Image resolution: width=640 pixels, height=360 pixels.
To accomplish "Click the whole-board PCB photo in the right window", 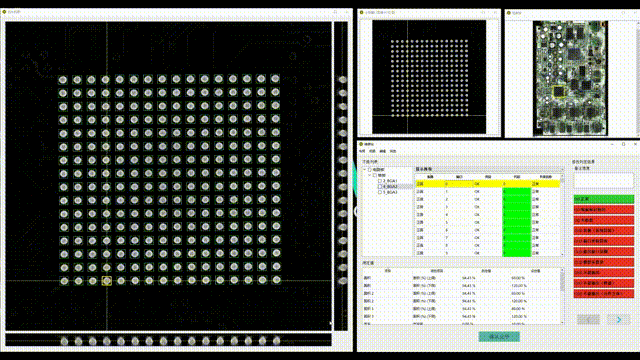I will [570, 78].
